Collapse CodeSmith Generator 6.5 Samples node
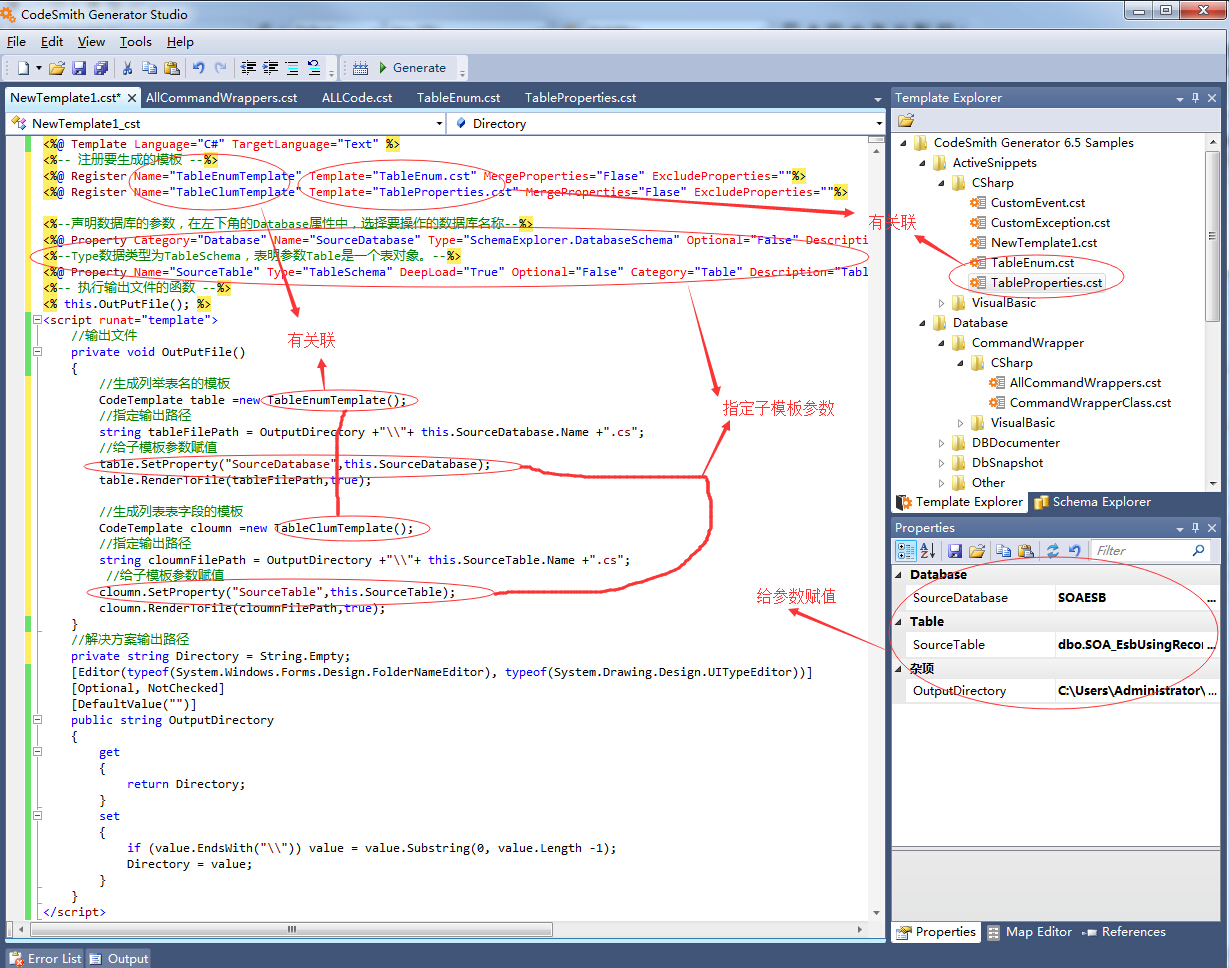Viewport: 1229px width, 968px height. click(904, 142)
